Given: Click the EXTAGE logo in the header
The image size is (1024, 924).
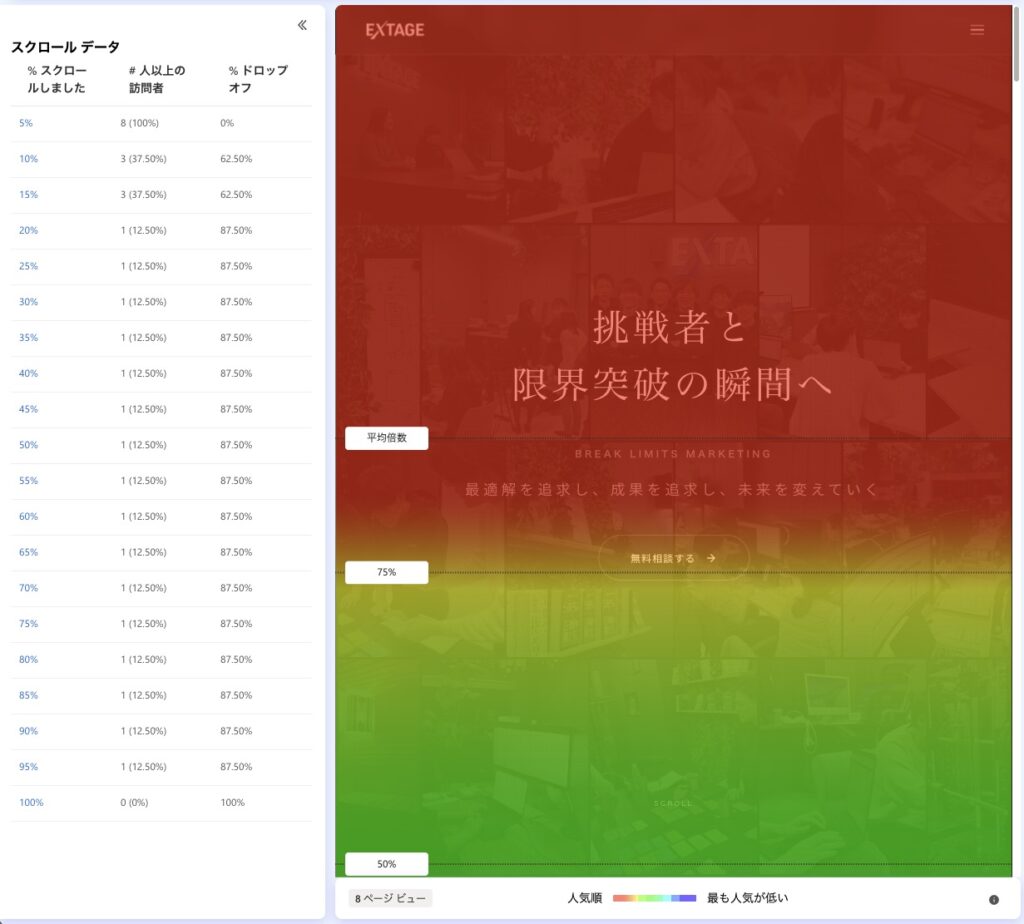Looking at the screenshot, I should 391,30.
